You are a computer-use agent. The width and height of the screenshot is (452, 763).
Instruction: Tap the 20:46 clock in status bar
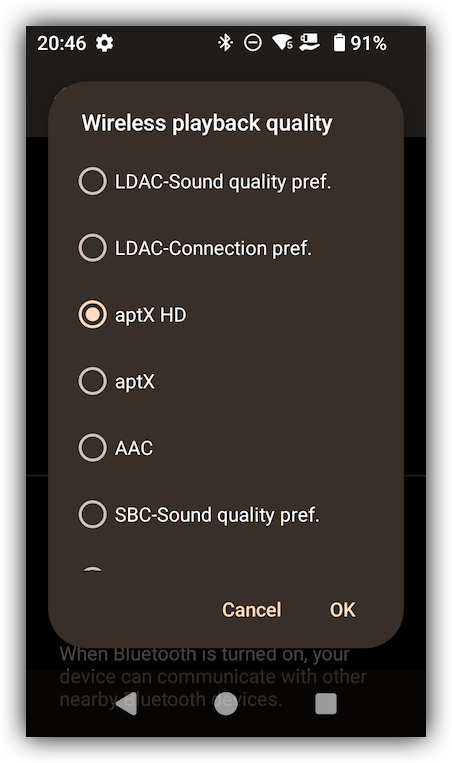pyautogui.click(x=62, y=43)
